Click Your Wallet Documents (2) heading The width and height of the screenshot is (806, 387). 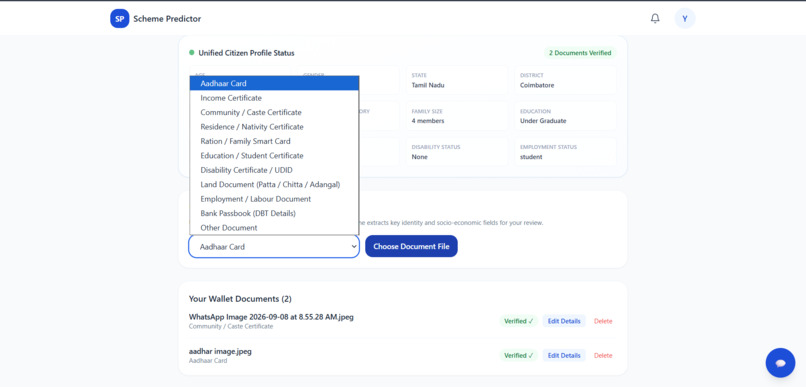coord(240,299)
